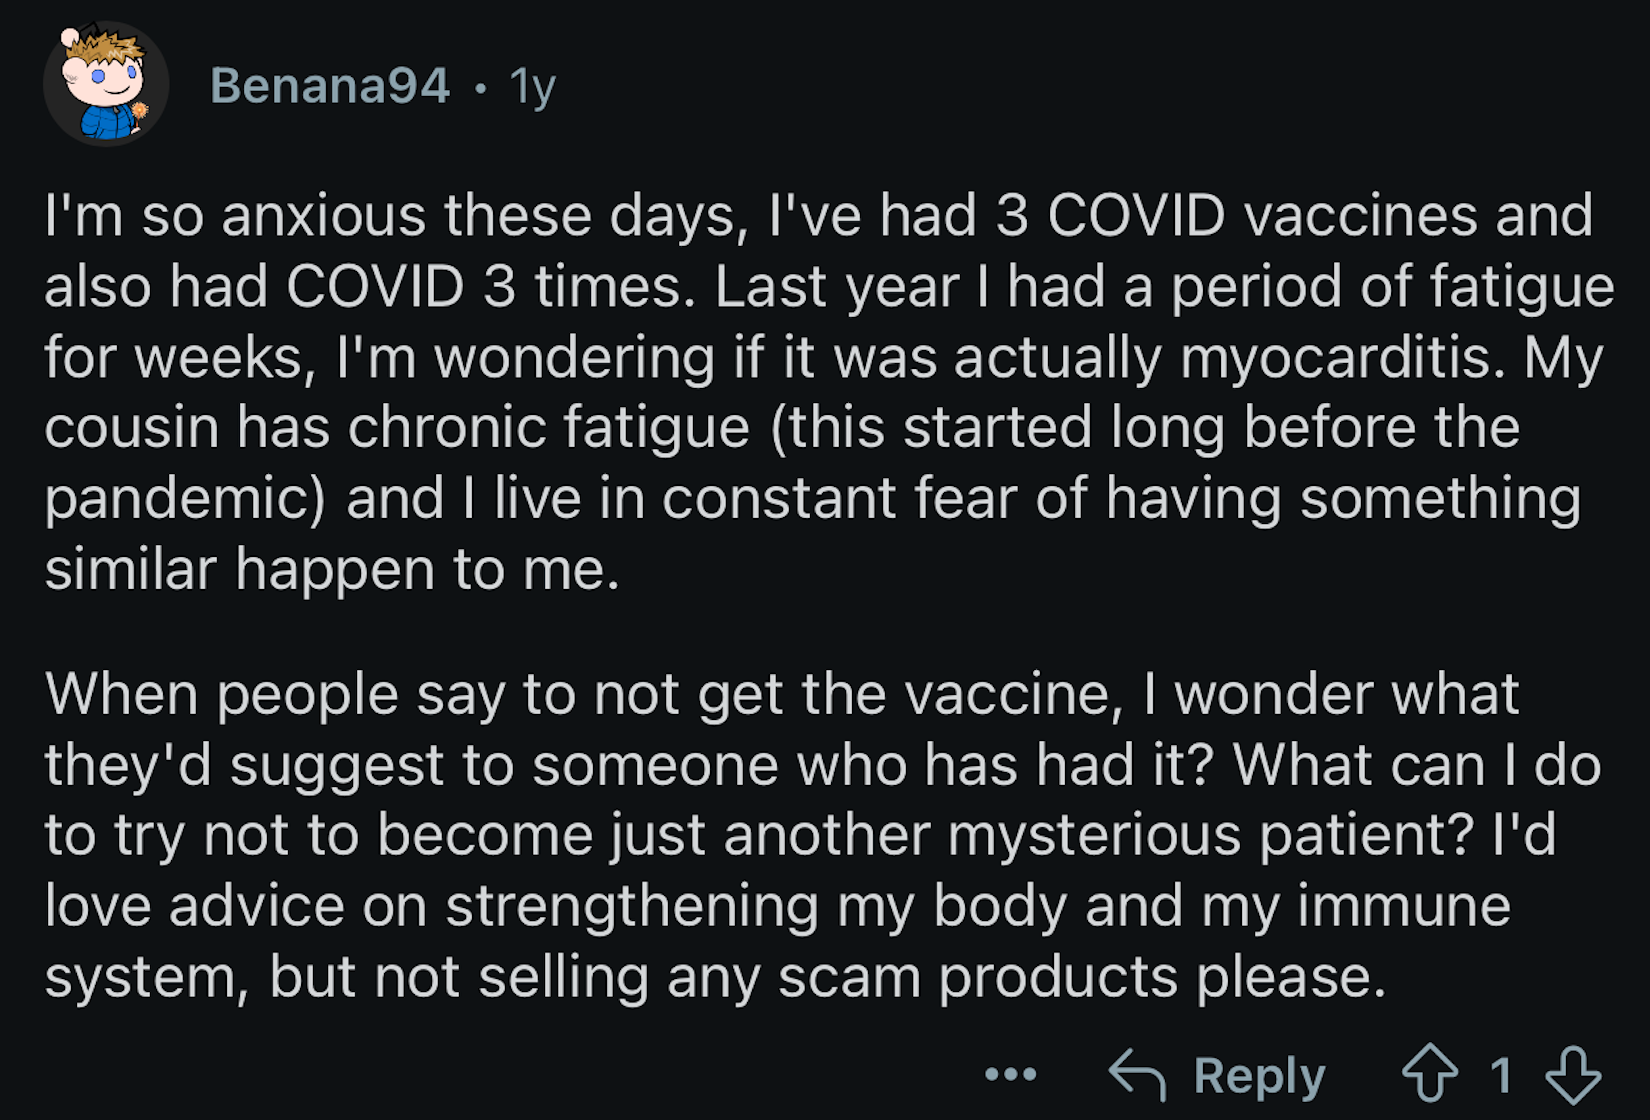The image size is (1650, 1120).
Task: Click the paragraph starting "When people say"
Action: pos(823,834)
